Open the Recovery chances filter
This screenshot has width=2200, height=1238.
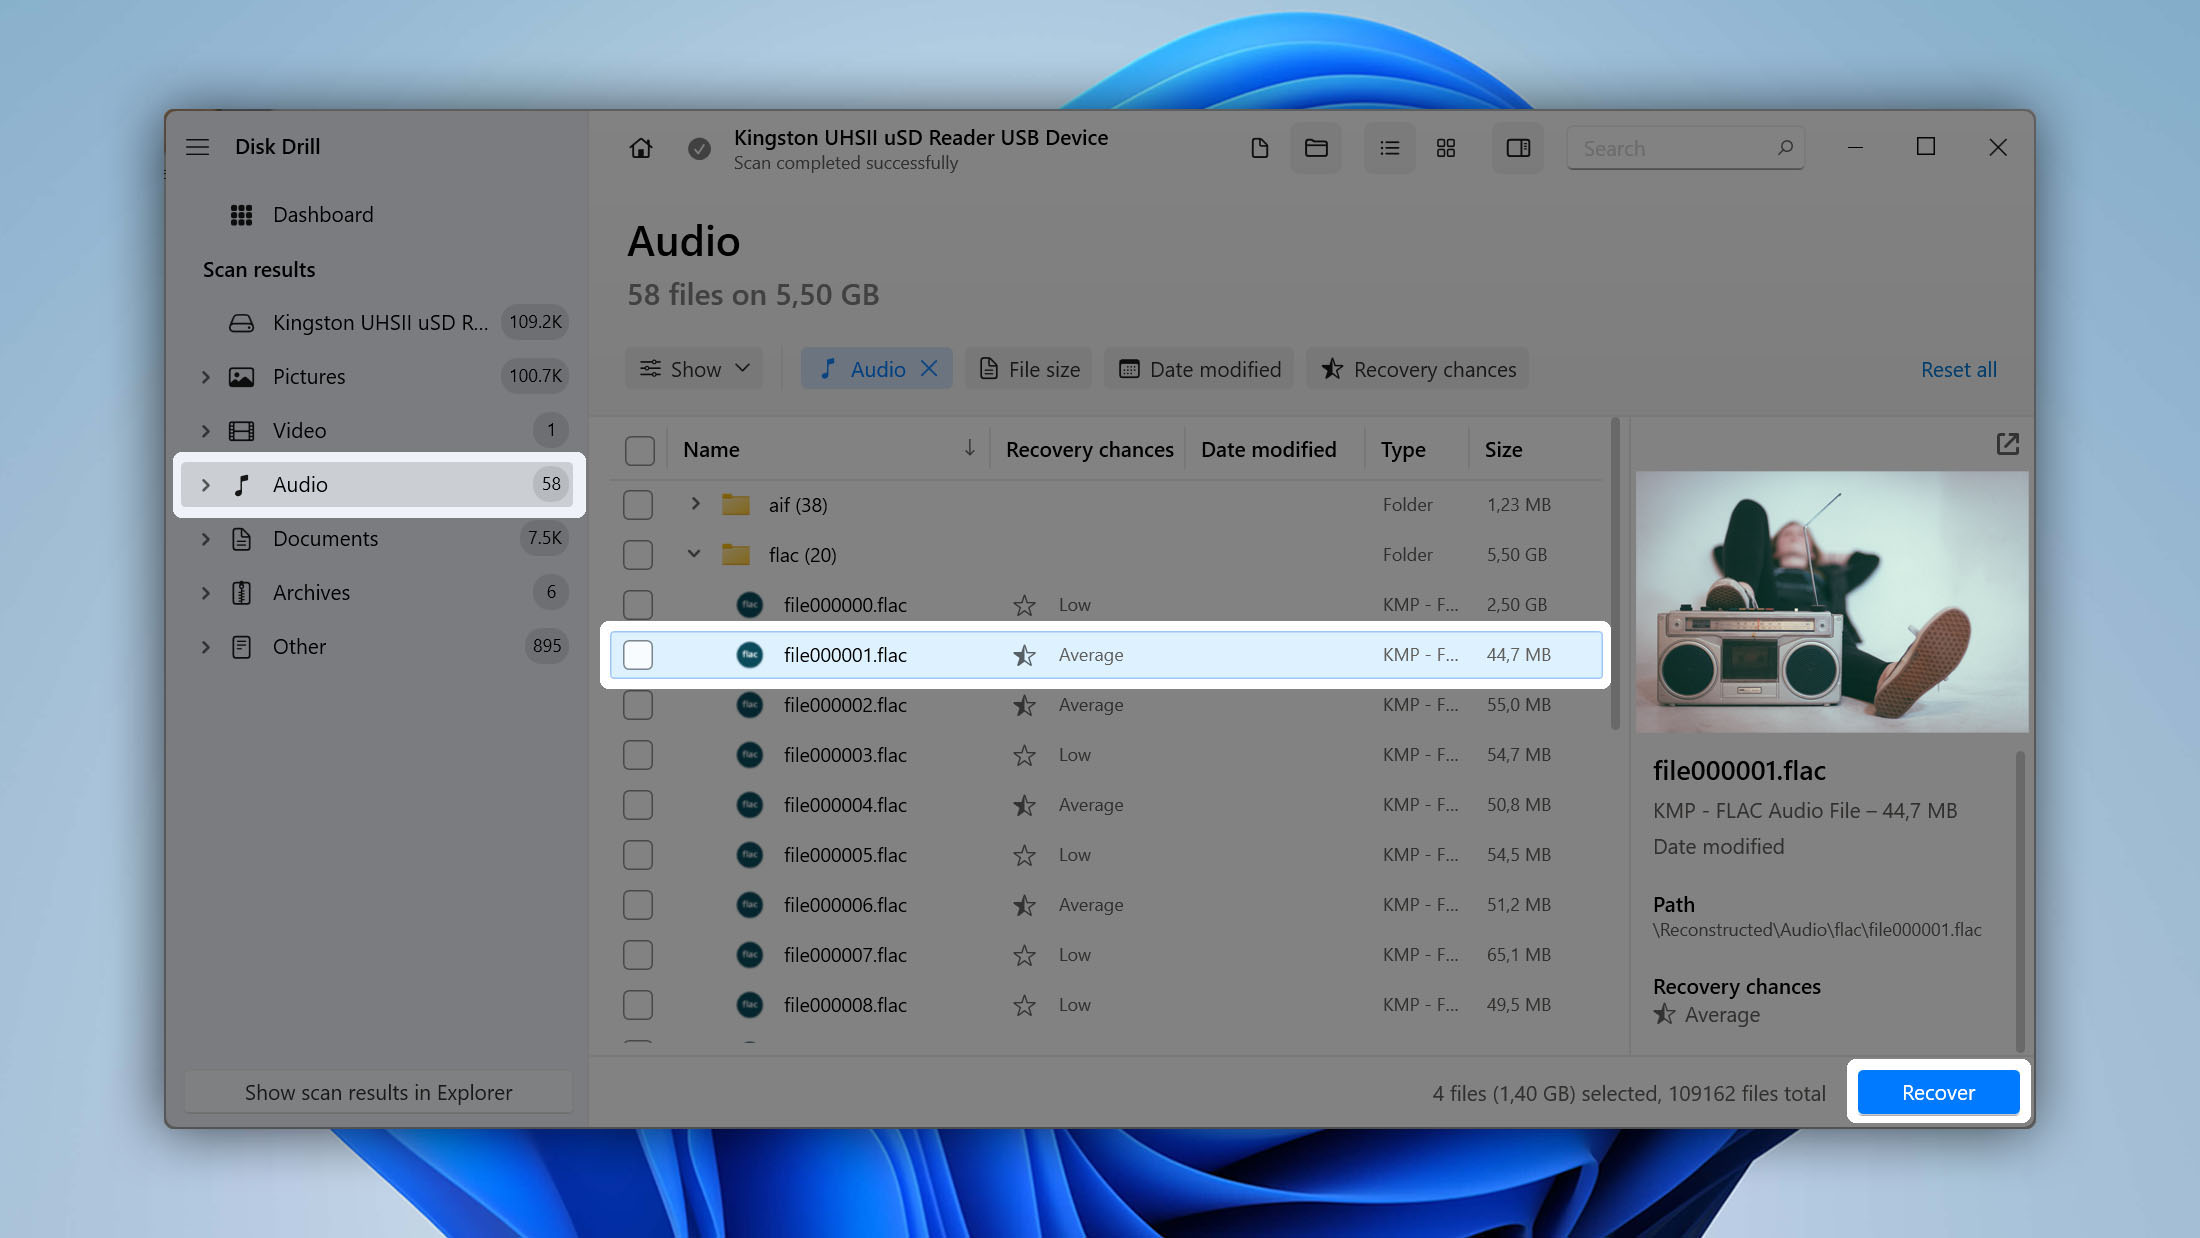coord(1418,369)
